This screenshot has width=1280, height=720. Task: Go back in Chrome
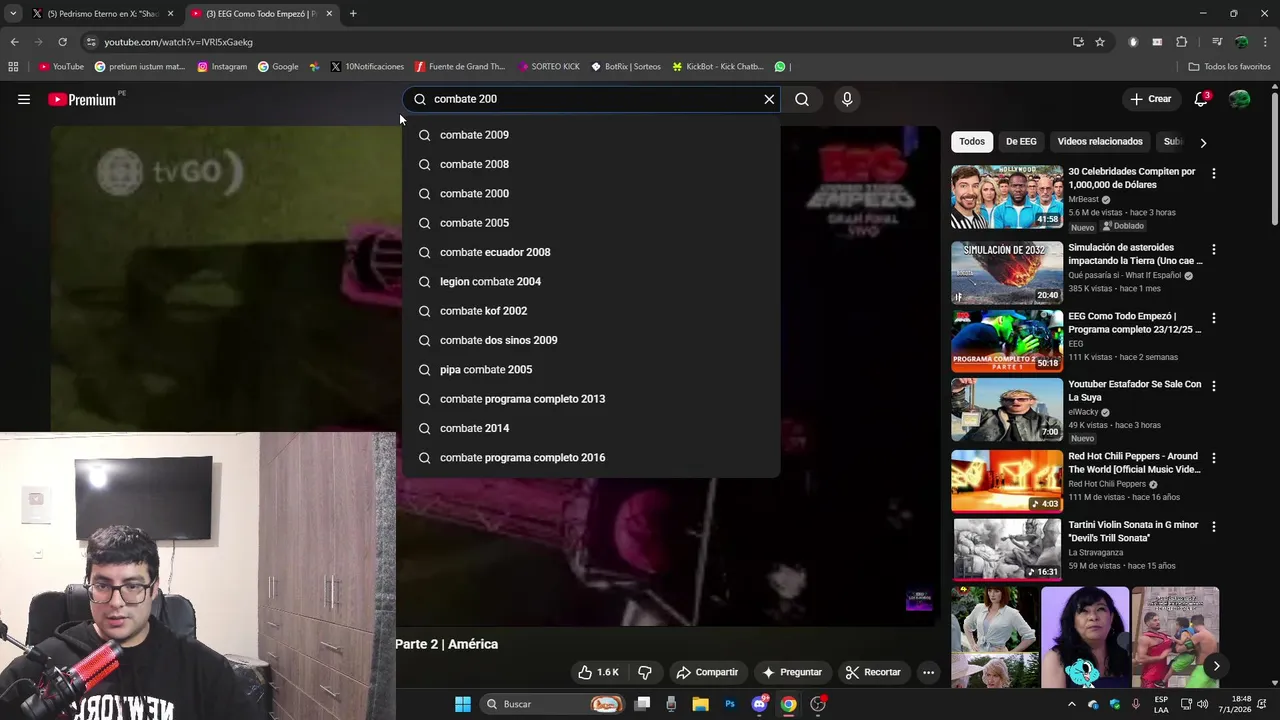[x=14, y=42]
